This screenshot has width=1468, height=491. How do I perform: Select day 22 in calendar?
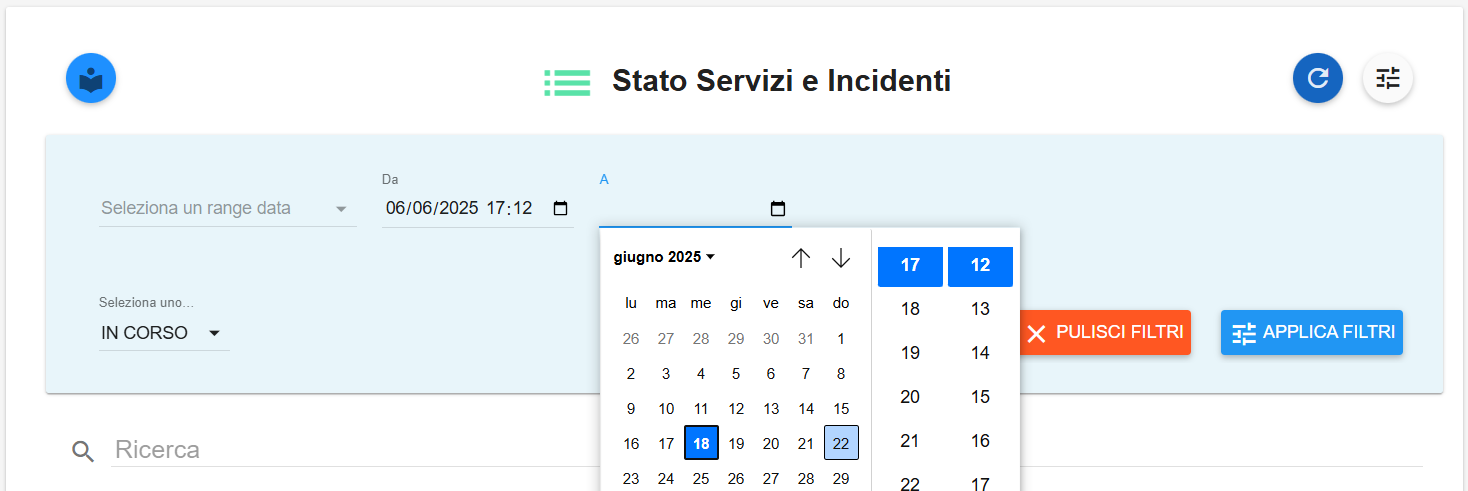841,443
